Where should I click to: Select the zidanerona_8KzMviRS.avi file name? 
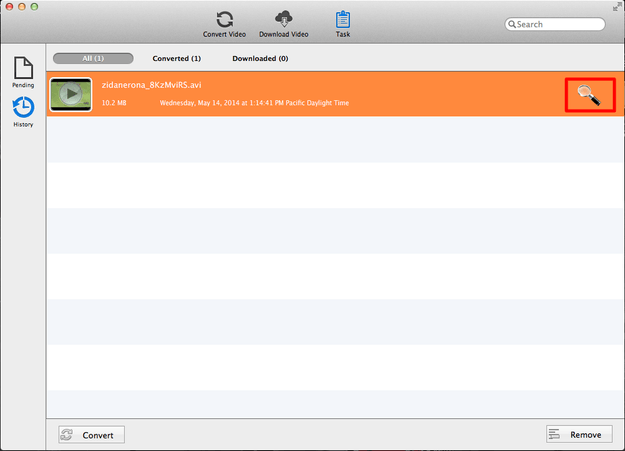(x=151, y=85)
